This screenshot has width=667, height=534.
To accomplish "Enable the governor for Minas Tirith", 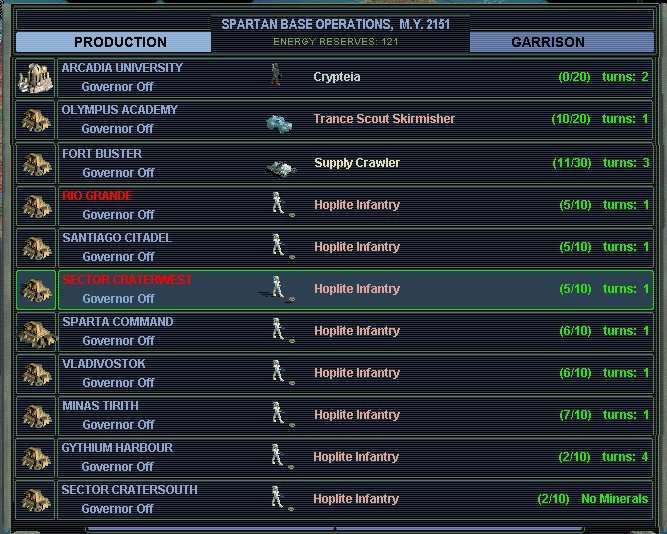I will point(117,424).
